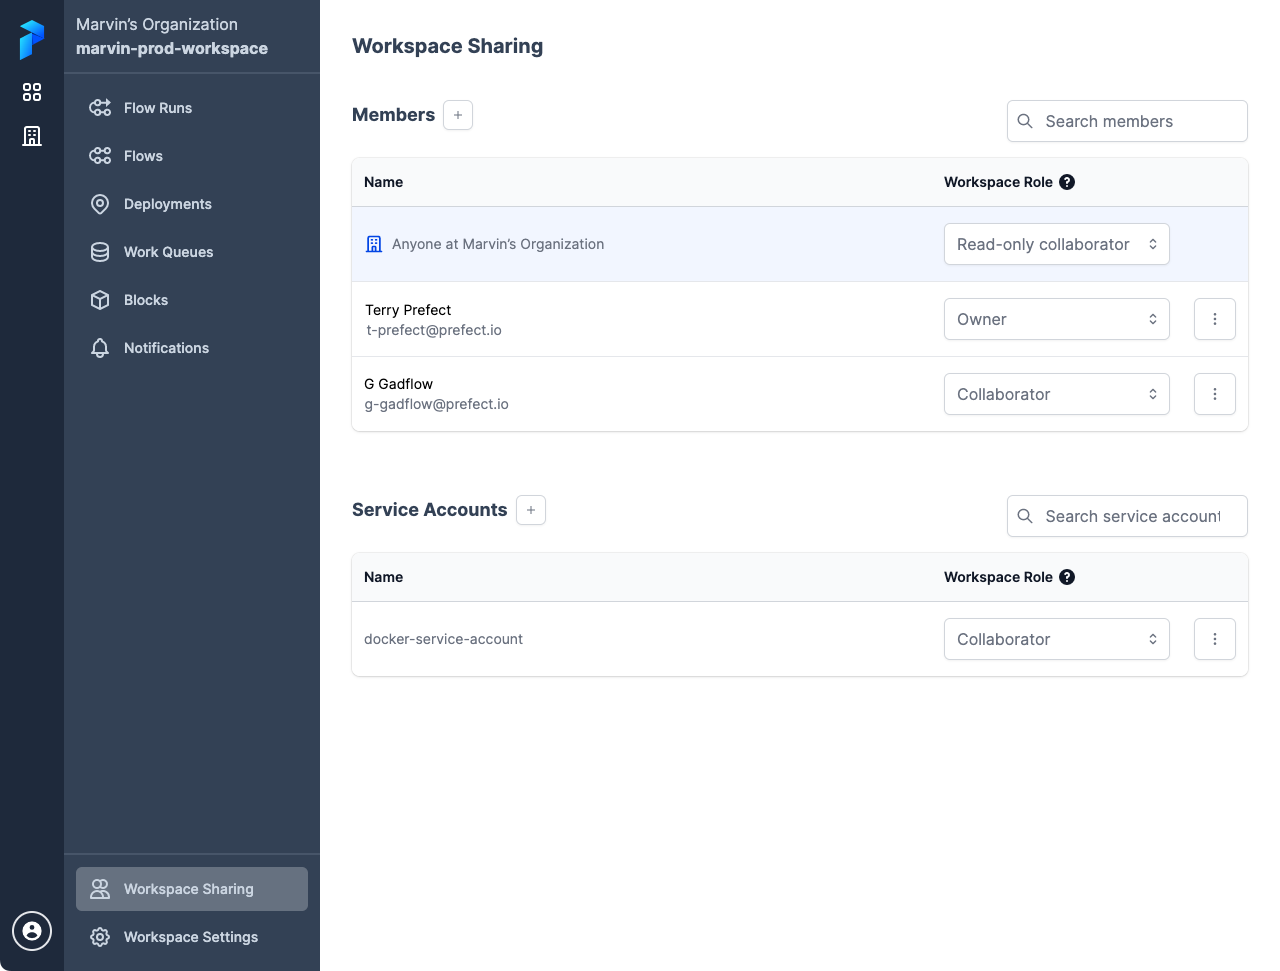Viewport: 1280px width, 971px height.
Task: Click magnifier icon in Search members
Action: [1025, 121]
